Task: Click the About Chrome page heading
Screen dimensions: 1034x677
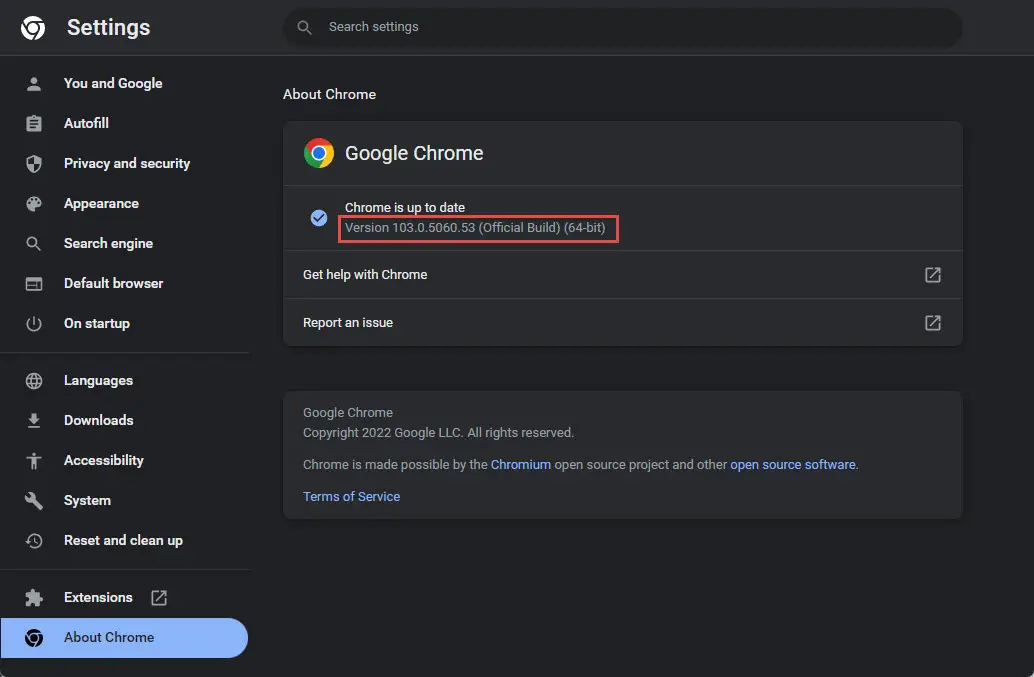Action: [329, 94]
